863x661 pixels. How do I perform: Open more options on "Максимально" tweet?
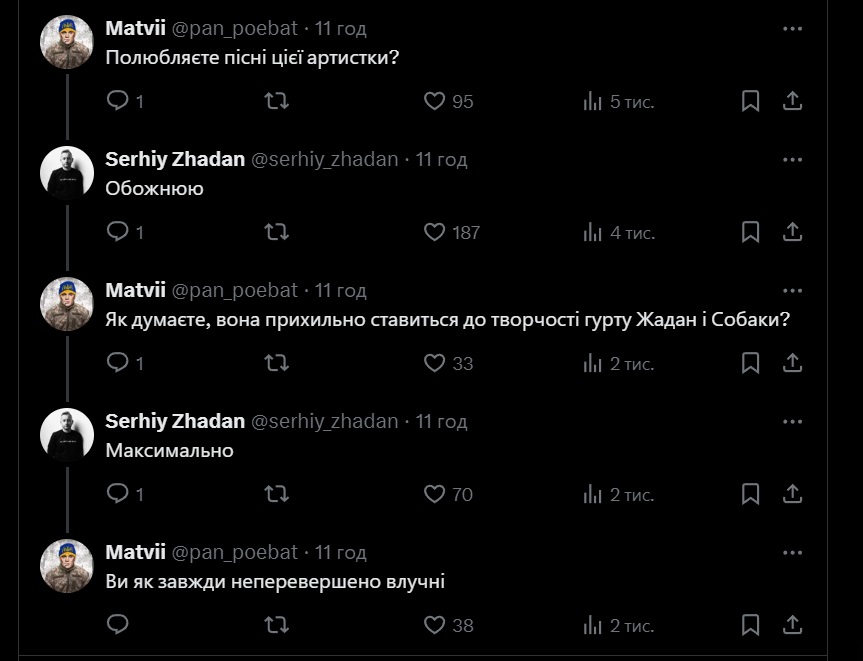(792, 422)
